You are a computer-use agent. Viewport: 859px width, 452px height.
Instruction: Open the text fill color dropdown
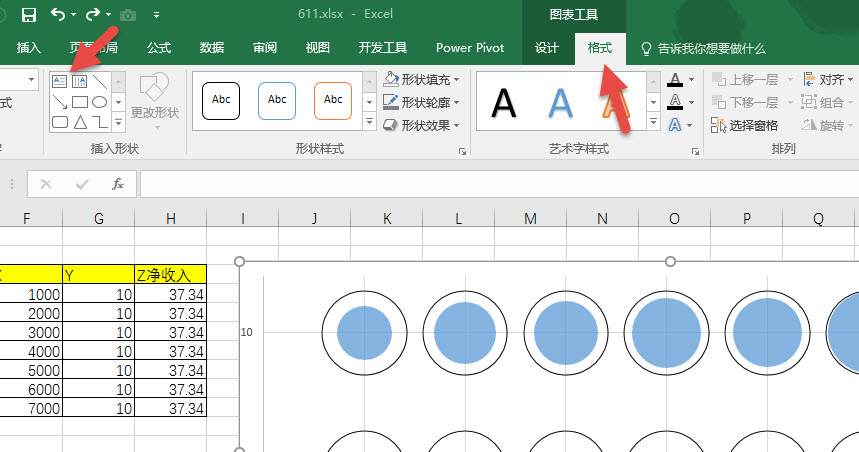[x=691, y=80]
